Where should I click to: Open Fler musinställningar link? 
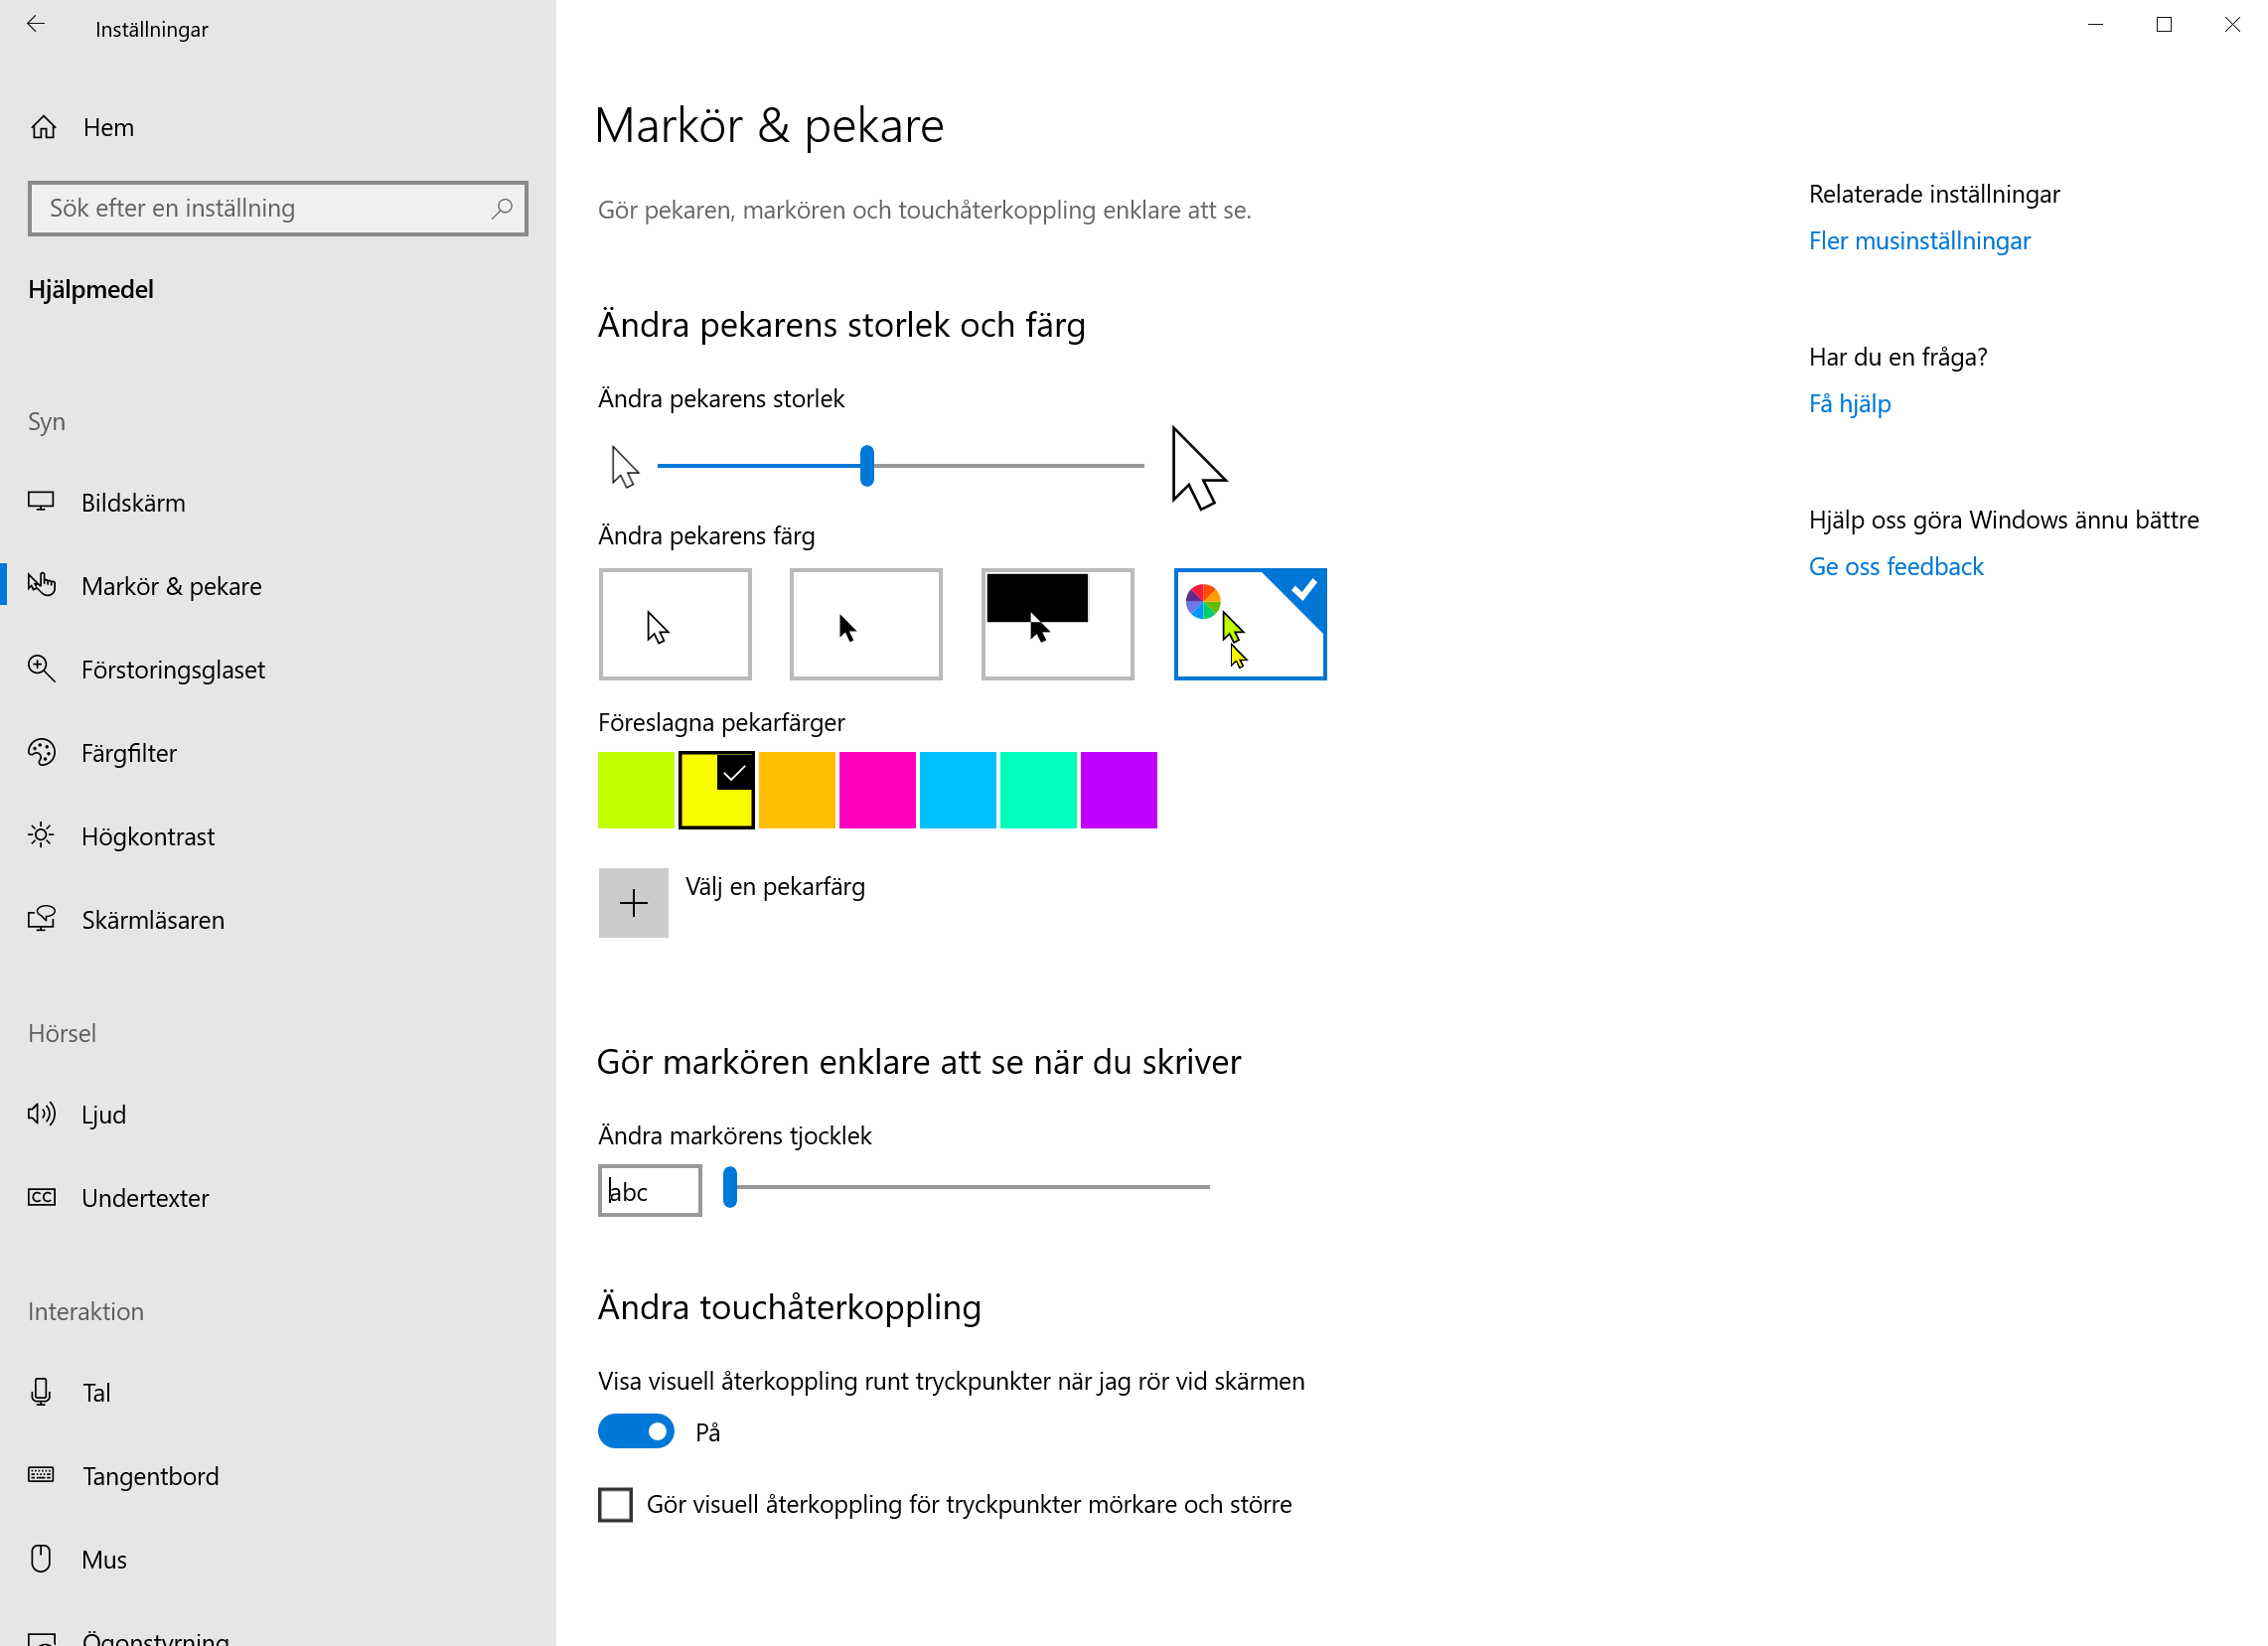coord(1919,239)
